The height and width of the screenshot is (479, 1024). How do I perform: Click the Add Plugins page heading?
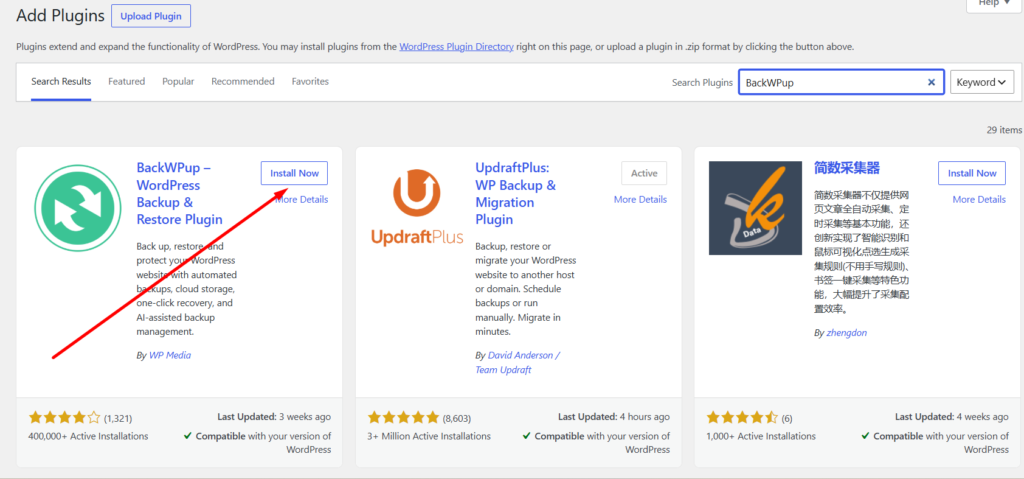click(x=60, y=16)
